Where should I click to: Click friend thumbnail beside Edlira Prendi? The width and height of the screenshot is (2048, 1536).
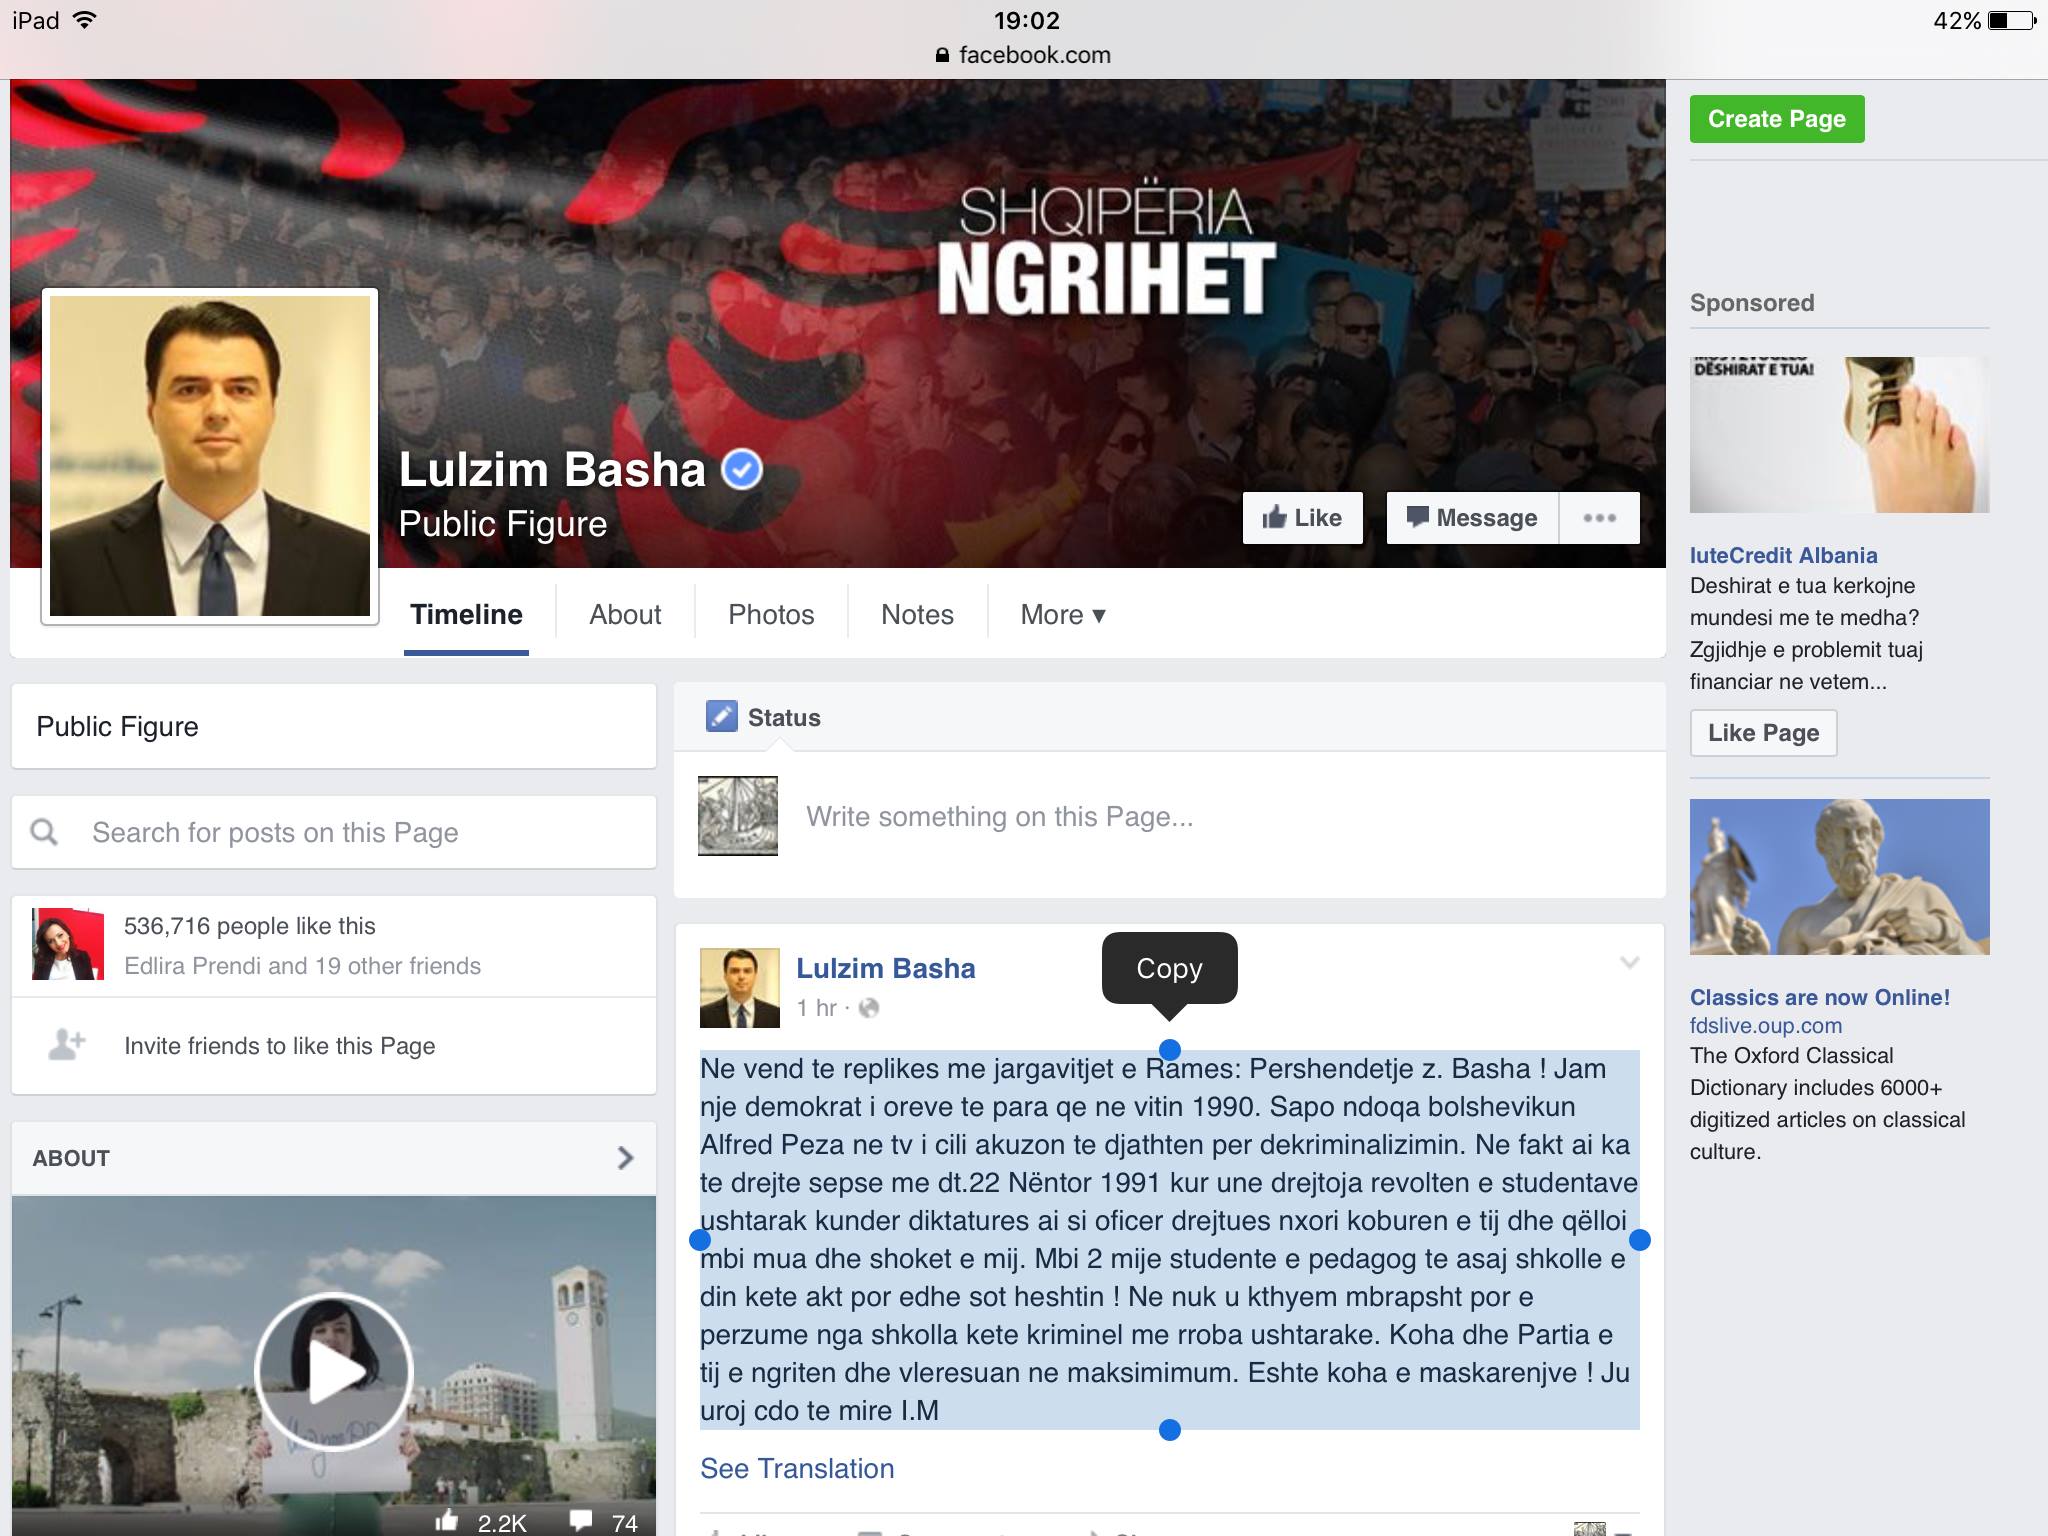tap(68, 944)
